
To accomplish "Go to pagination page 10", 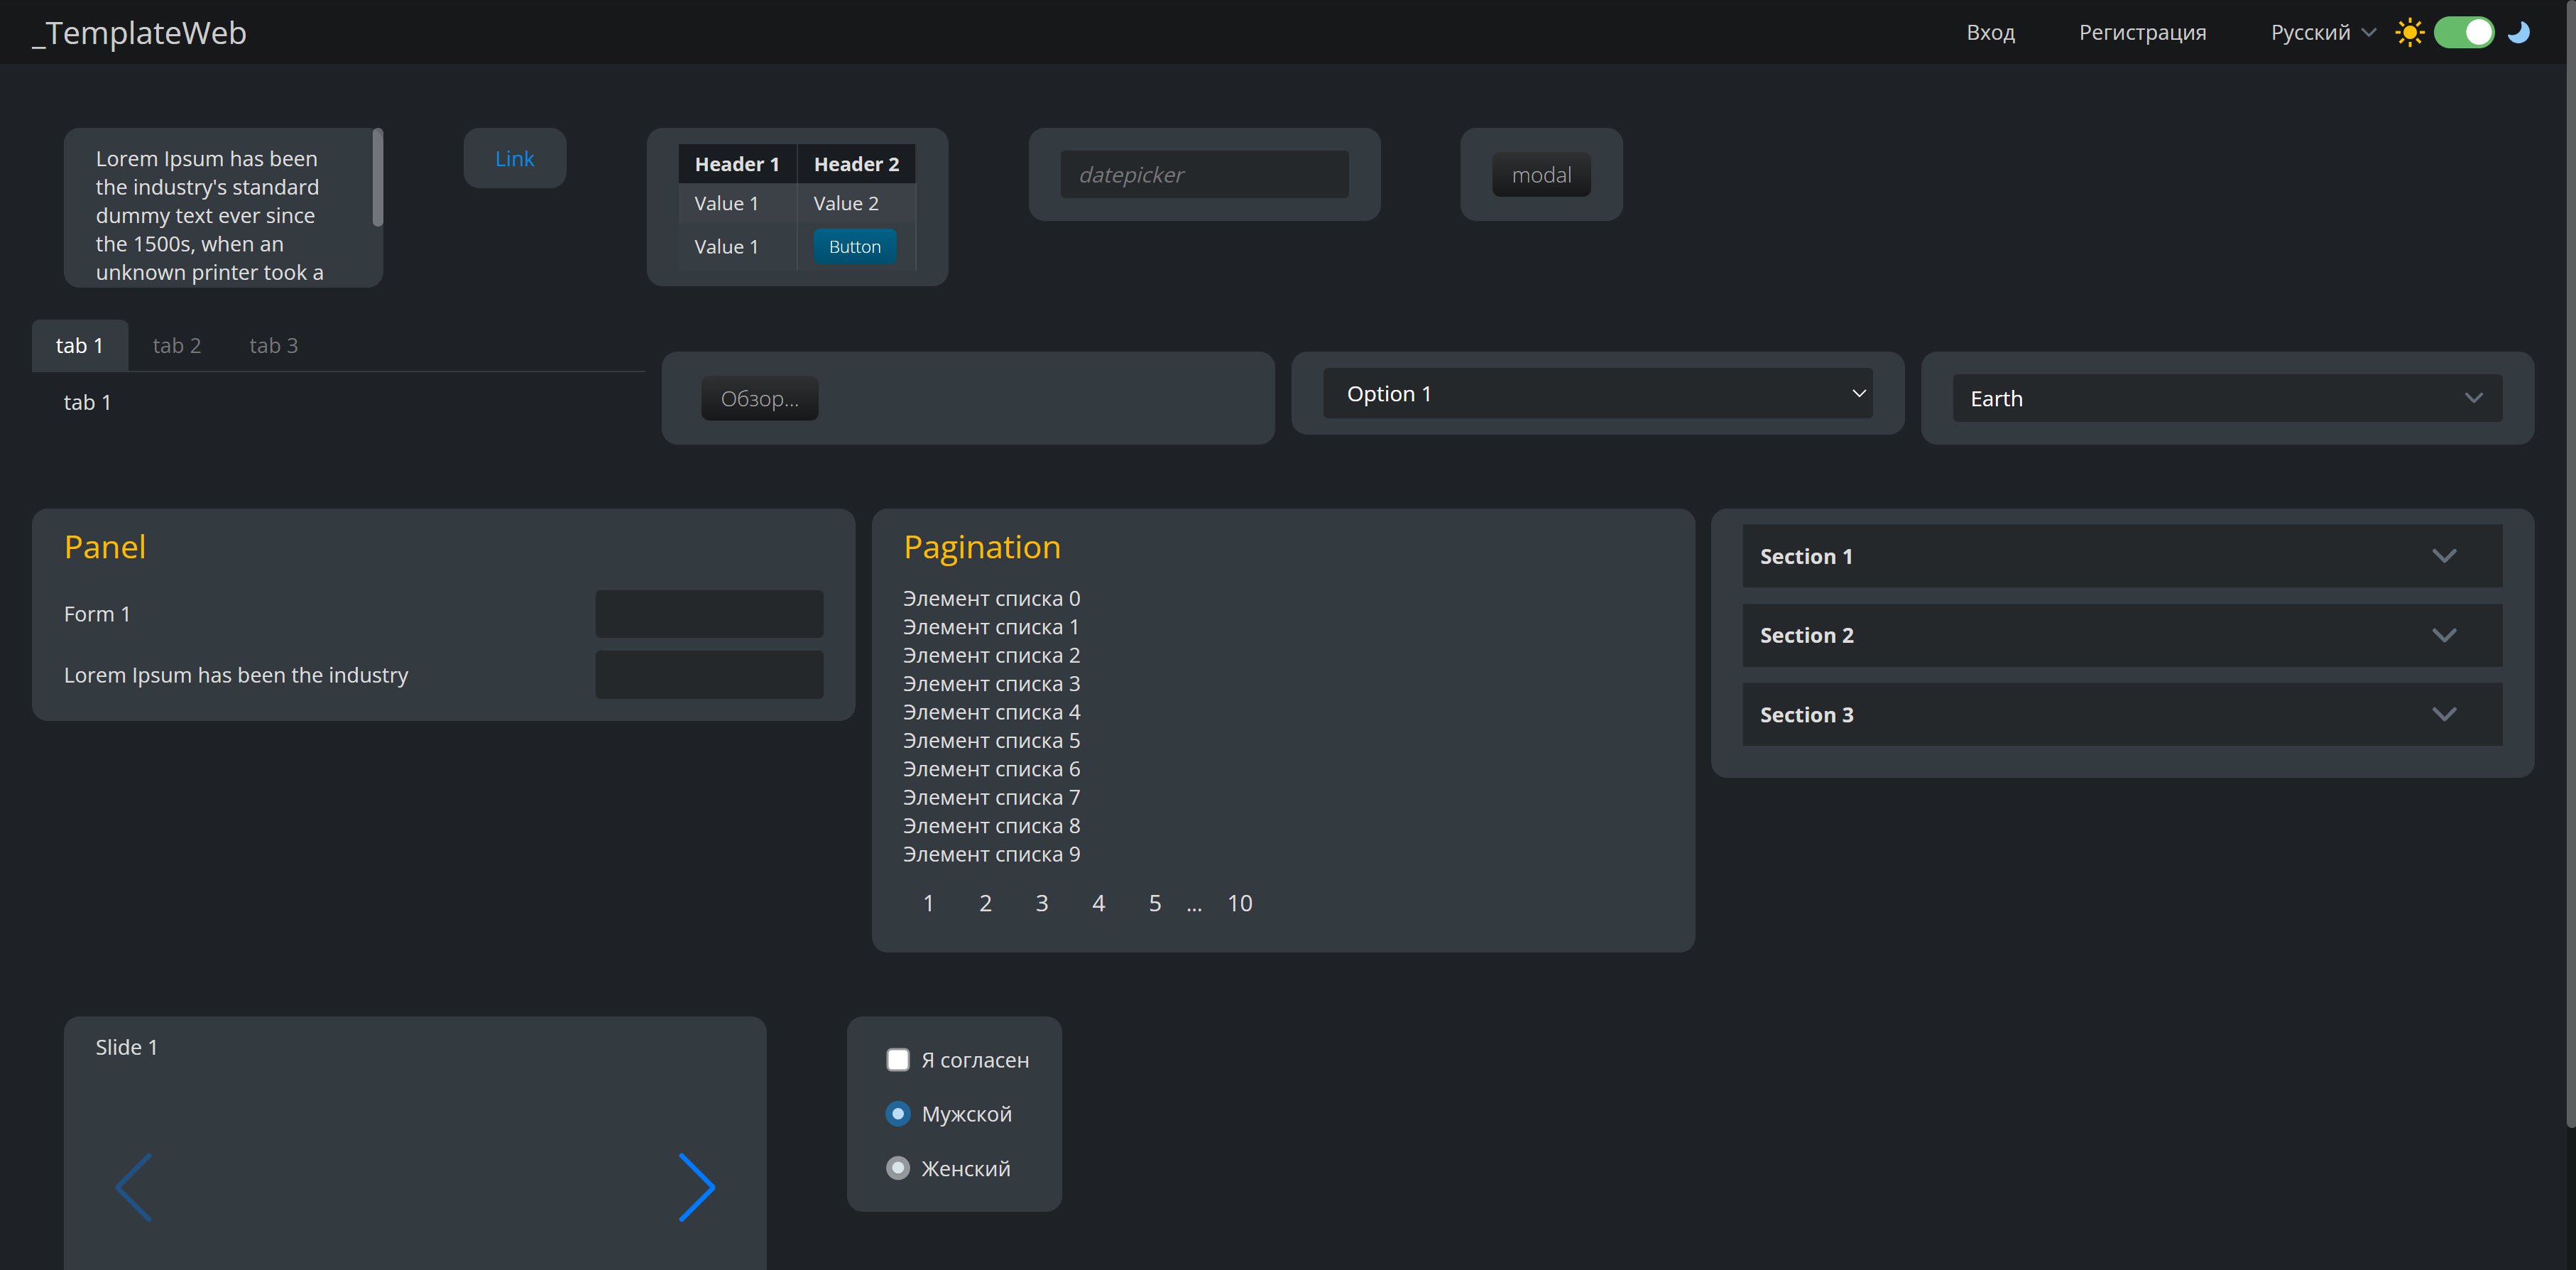I will (x=1239, y=903).
